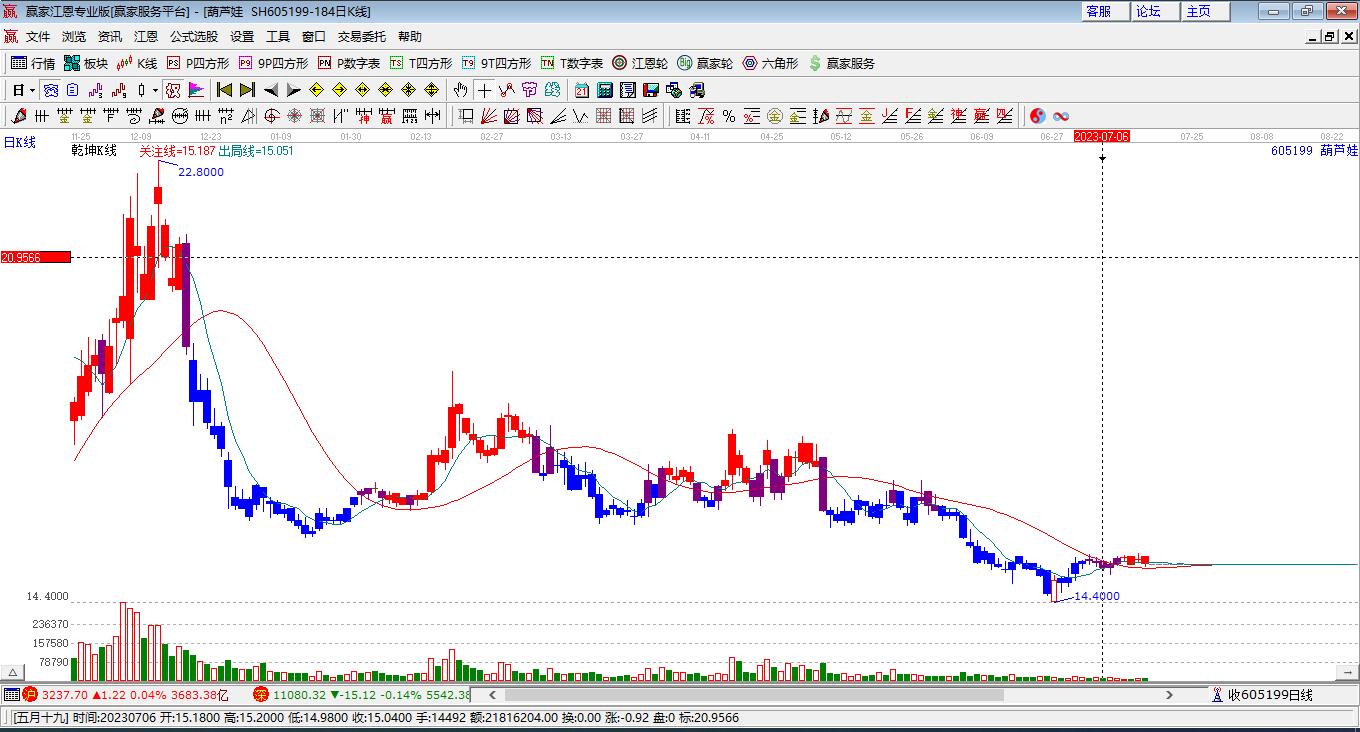Jump to last bar icon
This screenshot has height=732, width=1360.
tap(247, 90)
